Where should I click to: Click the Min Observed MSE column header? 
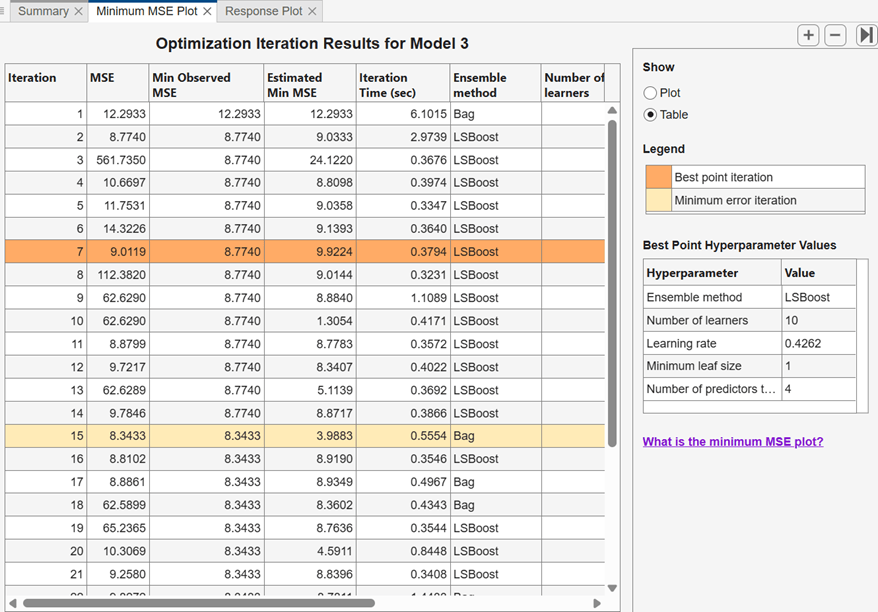pos(207,83)
